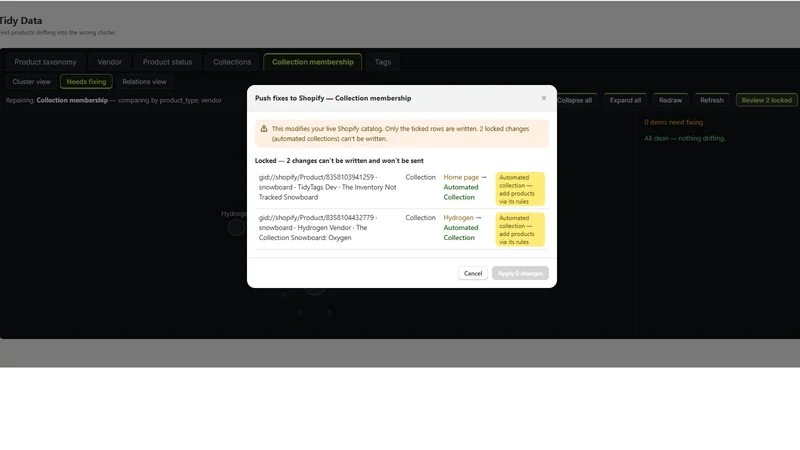Select the Needs fixing view
The image size is (800, 450).
click(x=86, y=82)
